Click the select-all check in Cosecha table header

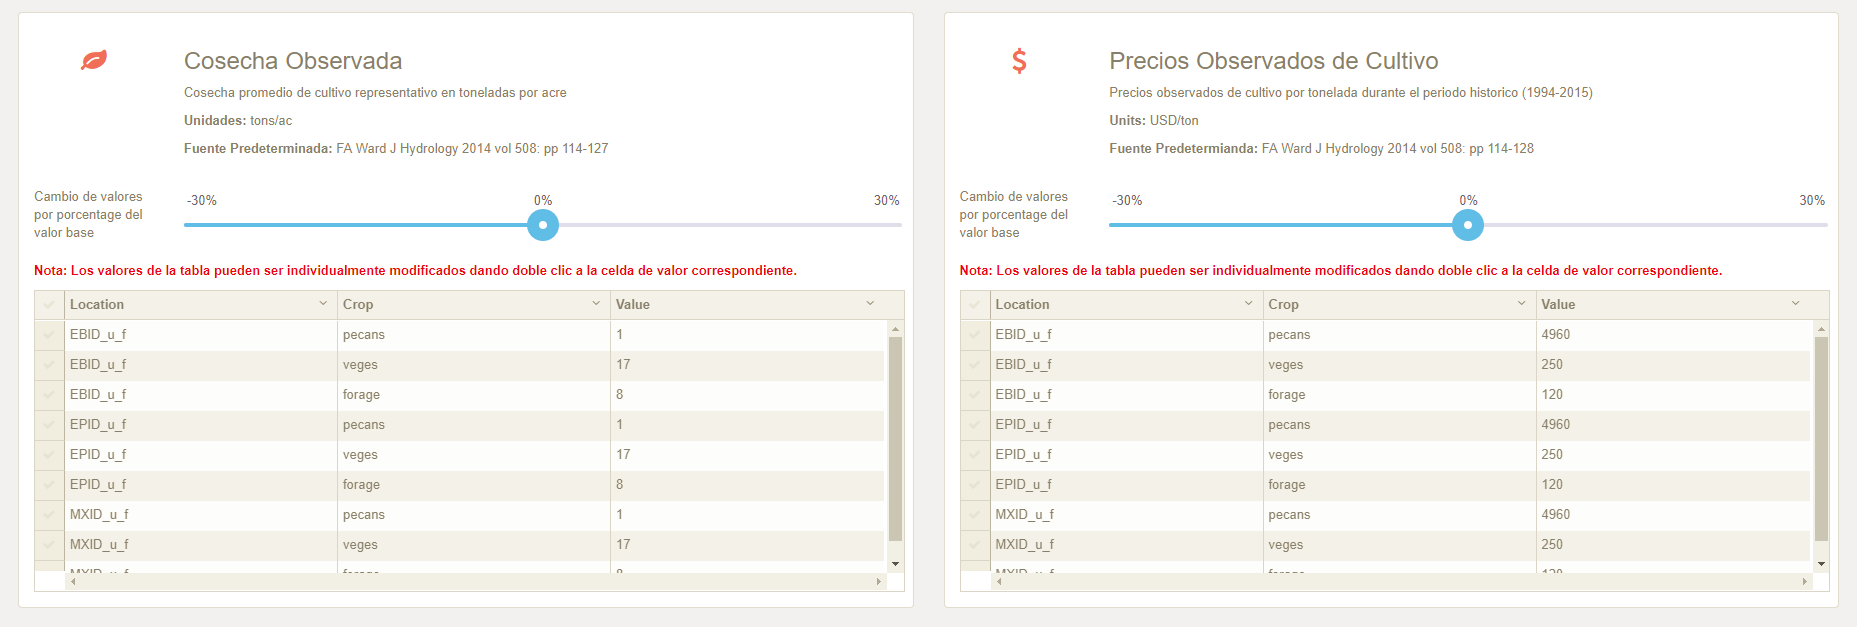pos(49,305)
